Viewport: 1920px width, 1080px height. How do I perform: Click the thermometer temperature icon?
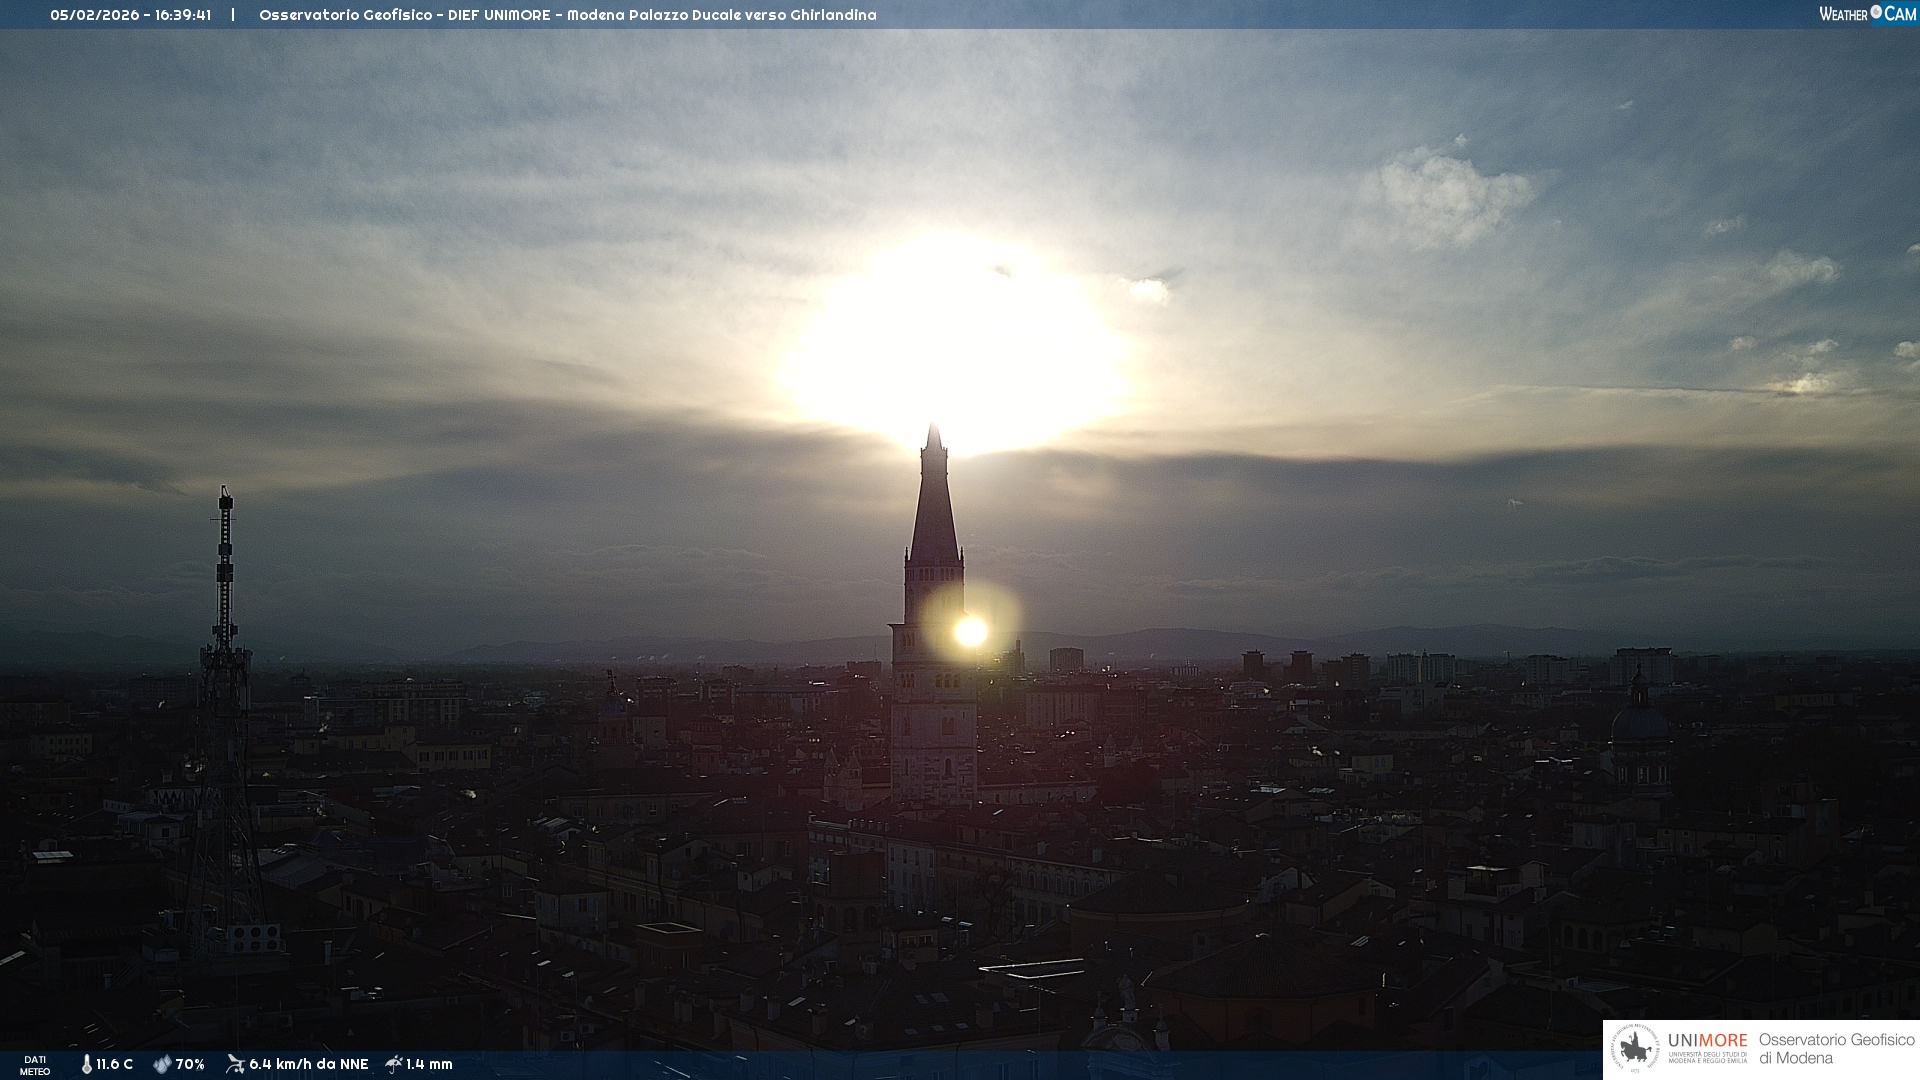click(87, 1064)
